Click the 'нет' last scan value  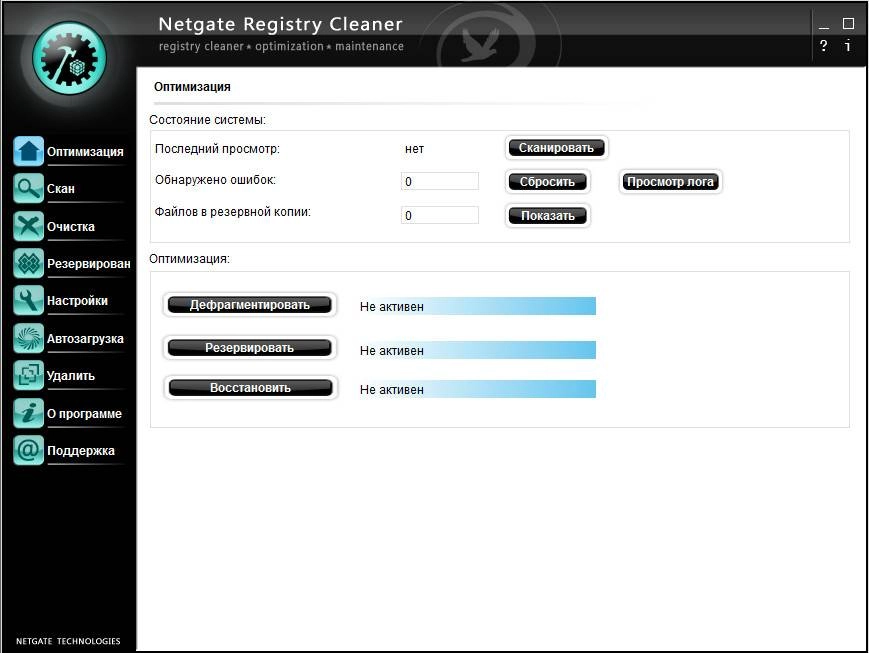point(415,149)
